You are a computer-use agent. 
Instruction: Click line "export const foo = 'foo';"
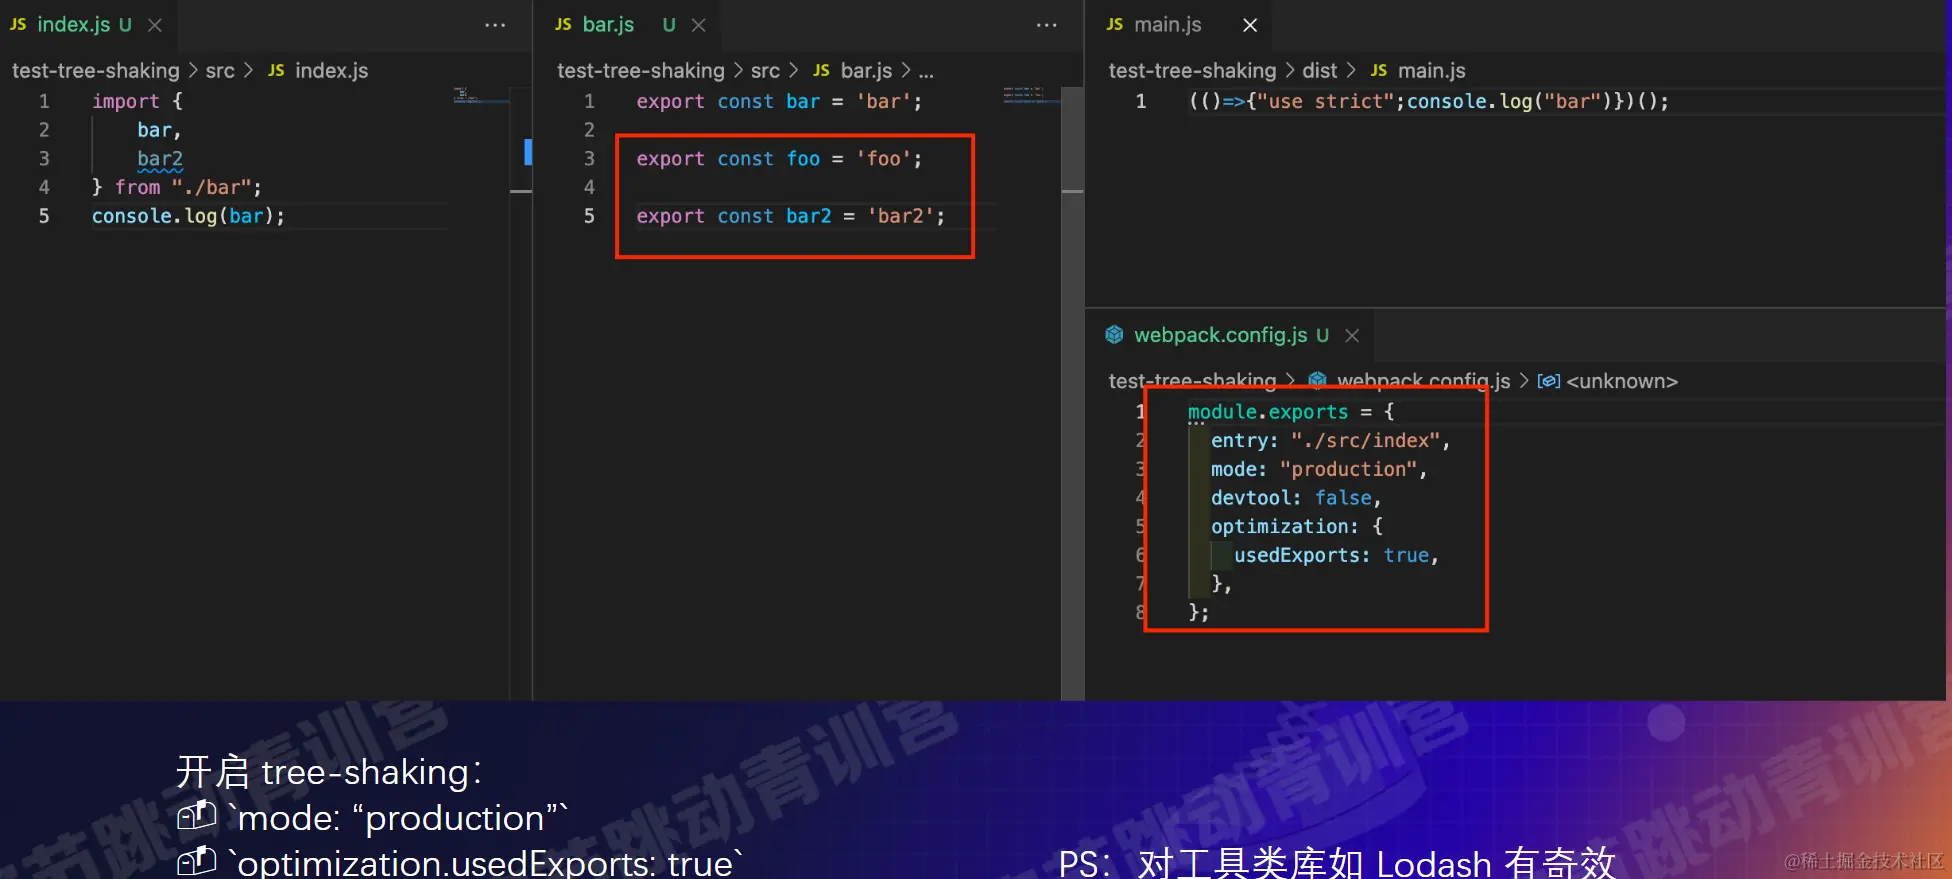779,159
